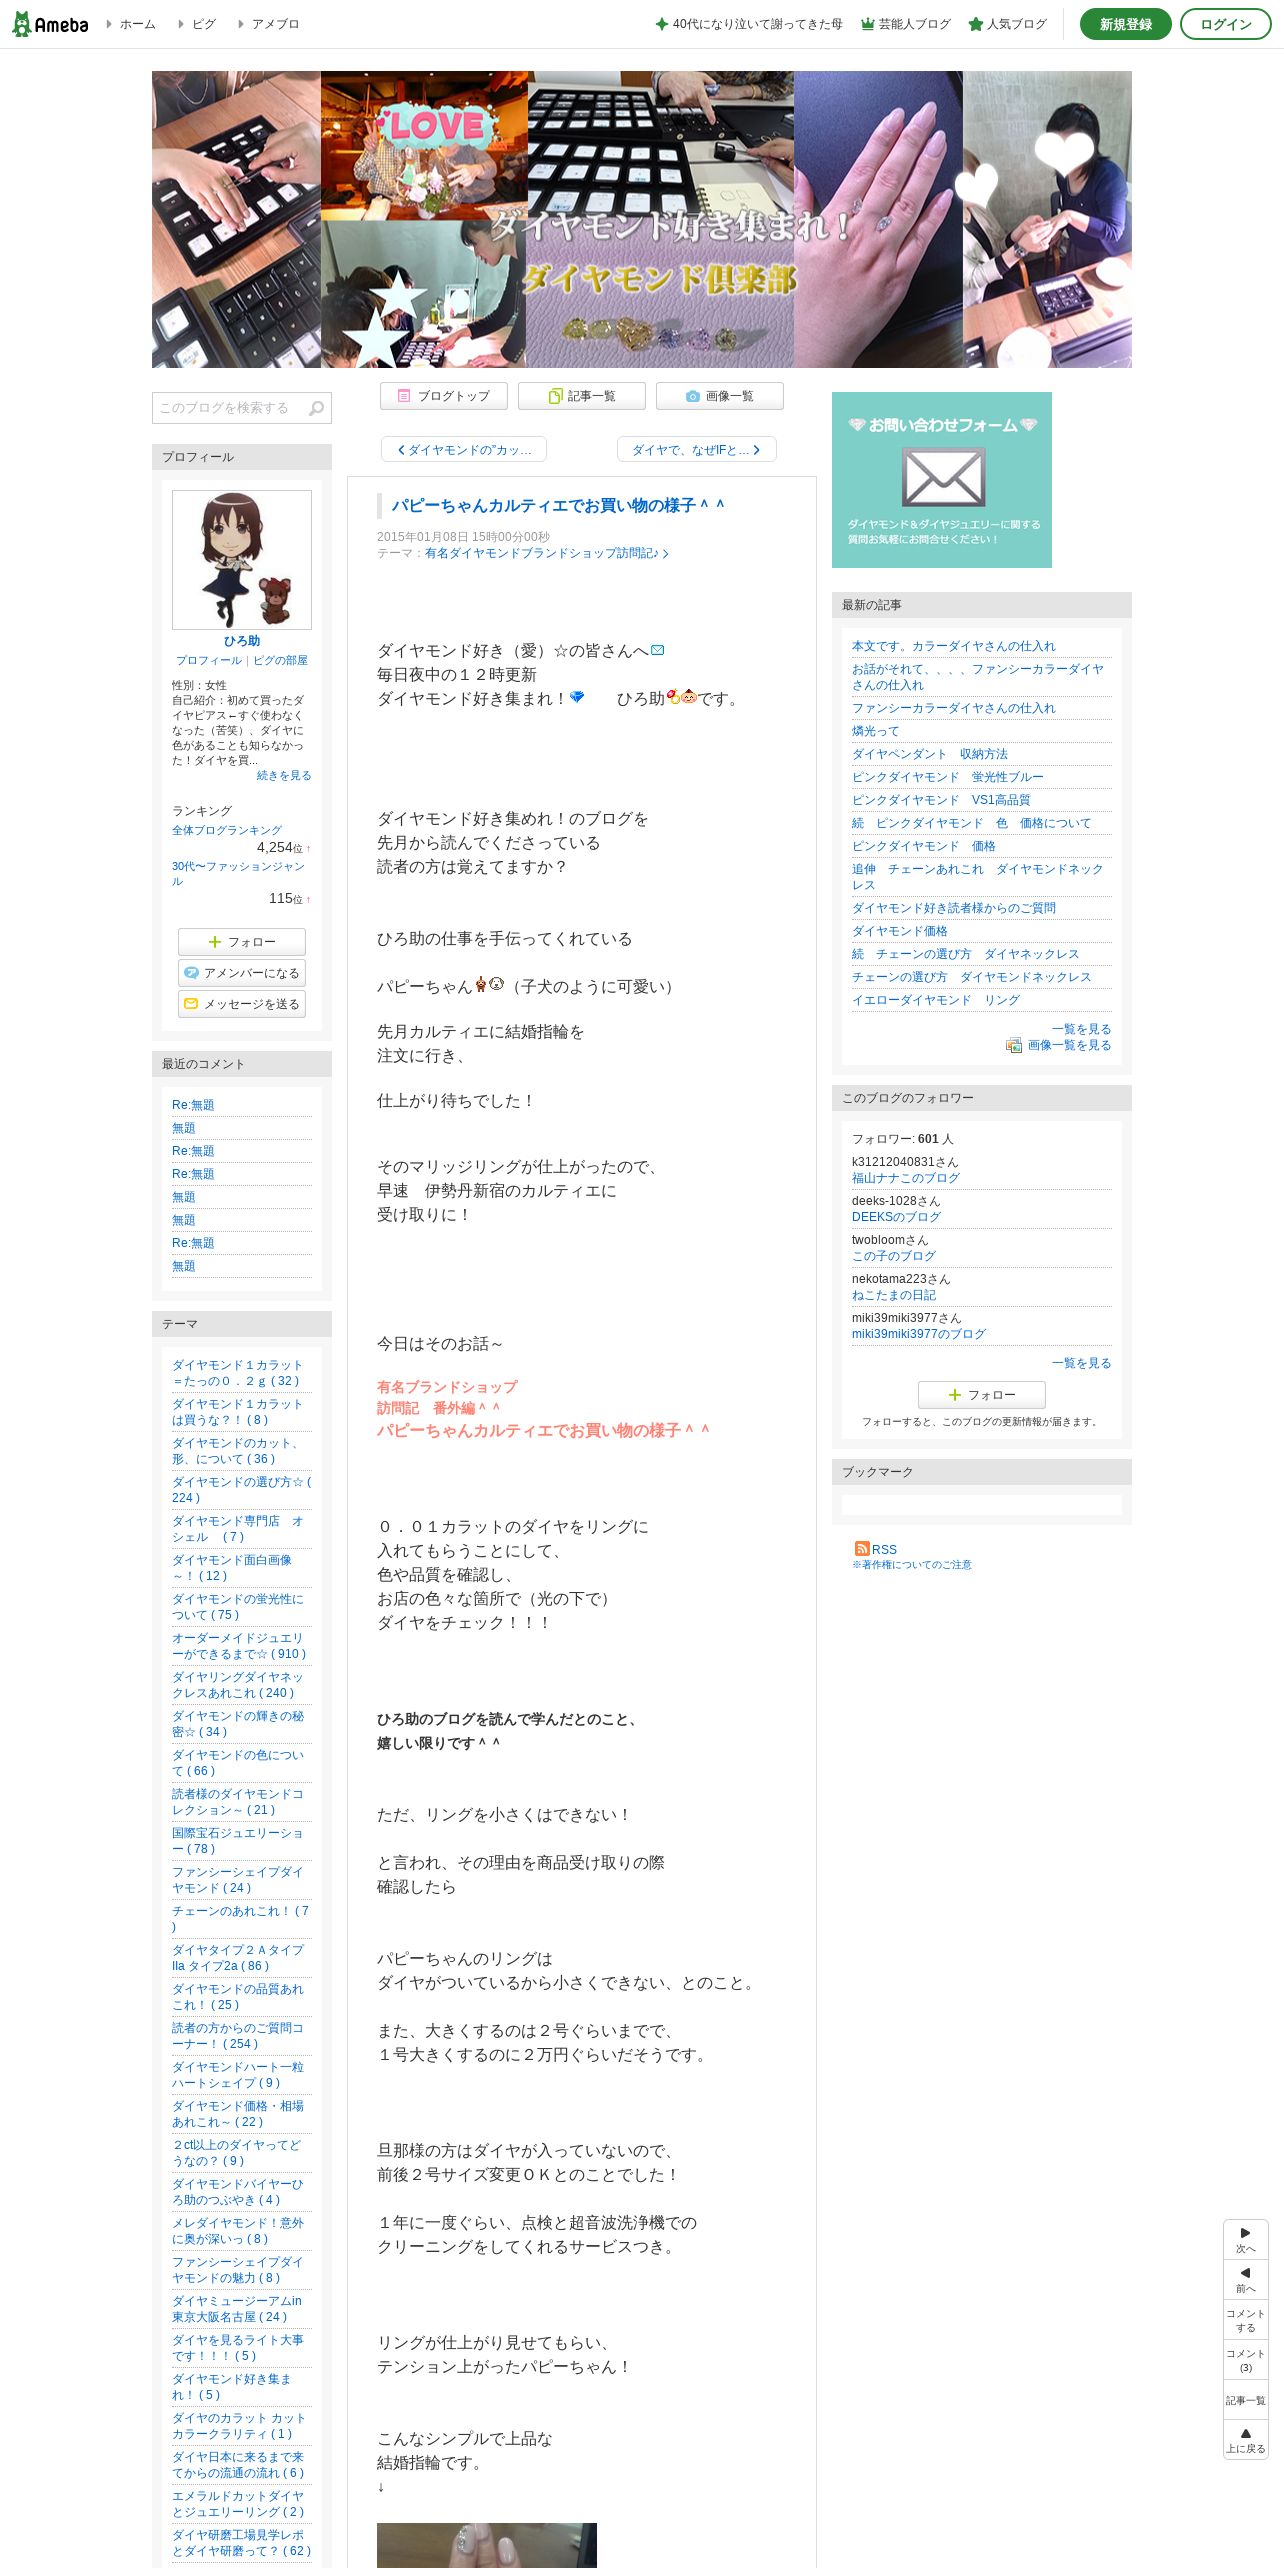Image resolution: width=1284 pixels, height=2568 pixels.
Task: Open theme ダイヤモンドの蛍光性について (75)
Action: pos(238,1607)
